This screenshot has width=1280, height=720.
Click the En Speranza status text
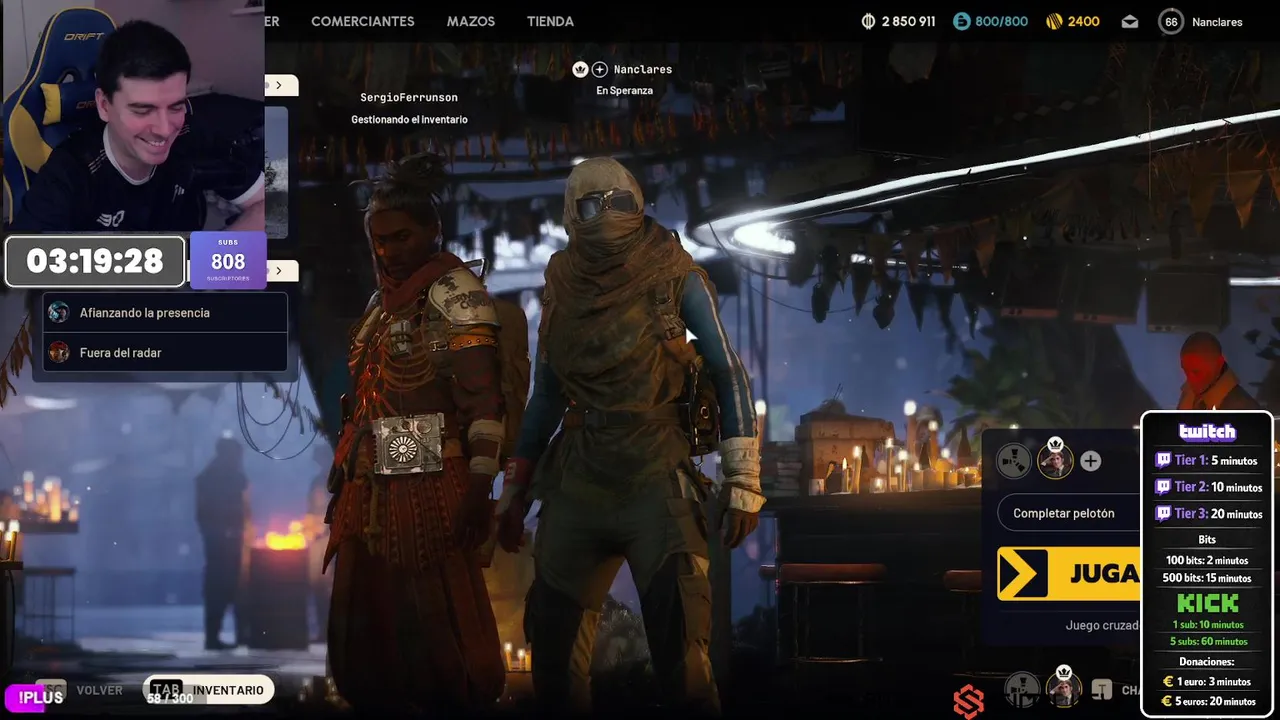click(624, 90)
